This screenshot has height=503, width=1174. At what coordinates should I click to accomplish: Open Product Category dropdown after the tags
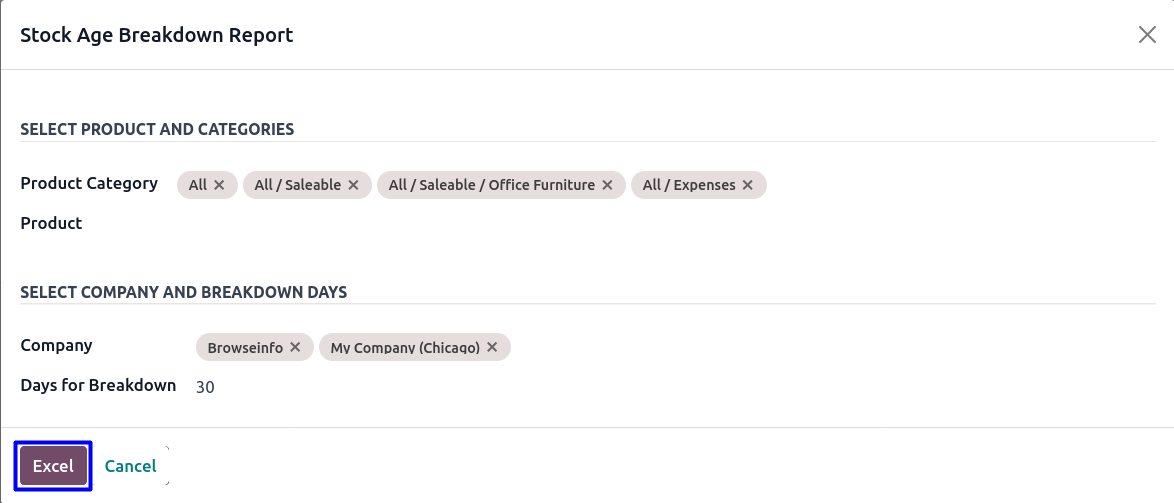[950, 185]
